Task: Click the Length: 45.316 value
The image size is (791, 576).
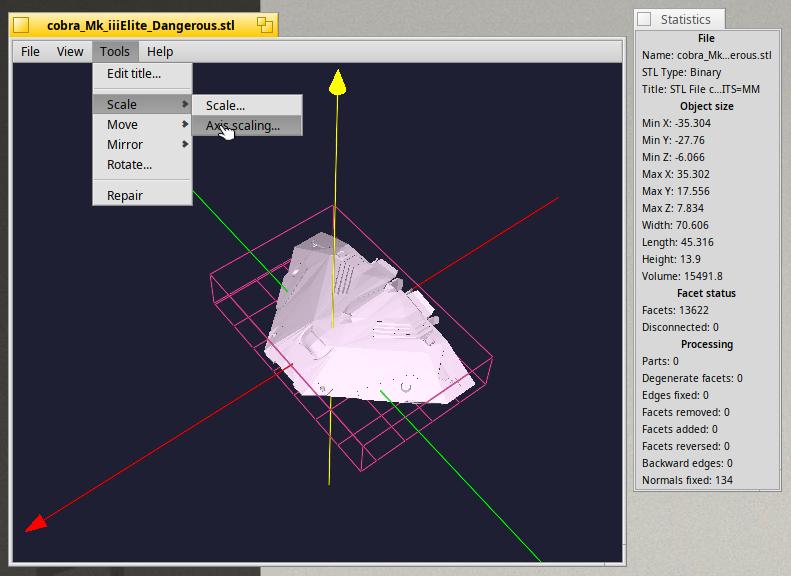Action: 677,242
